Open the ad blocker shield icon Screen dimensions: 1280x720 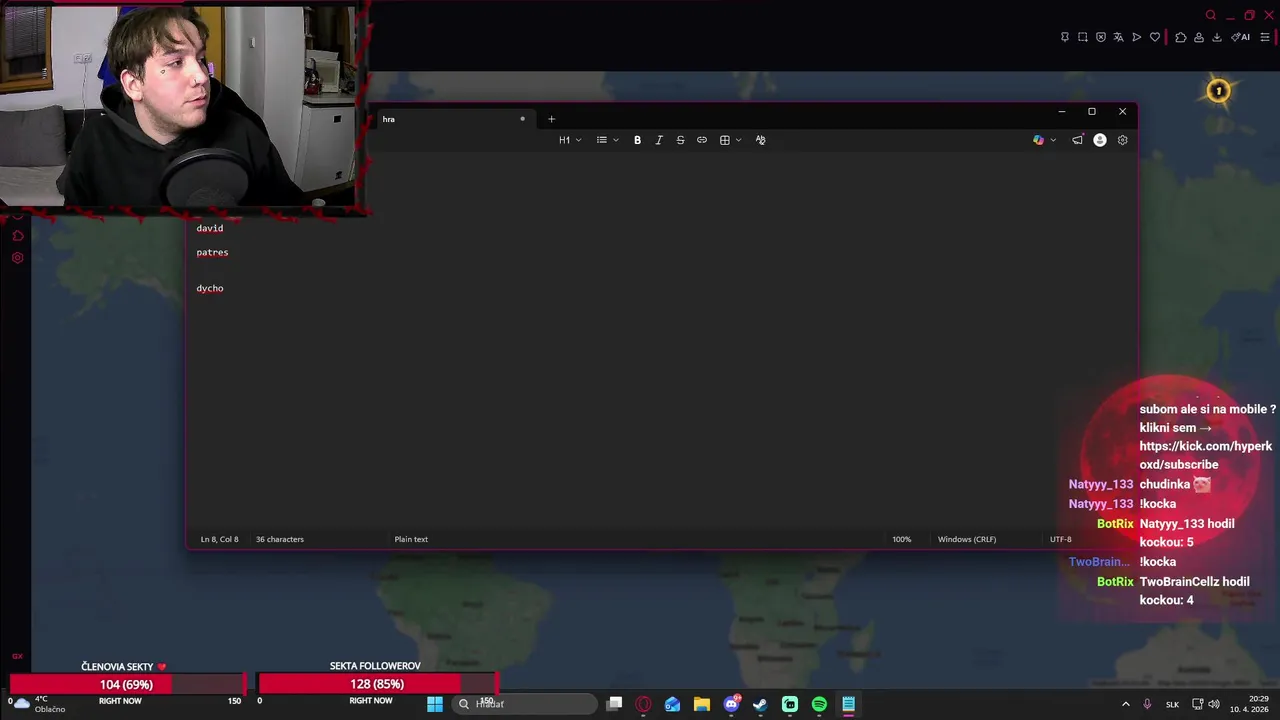1101,37
